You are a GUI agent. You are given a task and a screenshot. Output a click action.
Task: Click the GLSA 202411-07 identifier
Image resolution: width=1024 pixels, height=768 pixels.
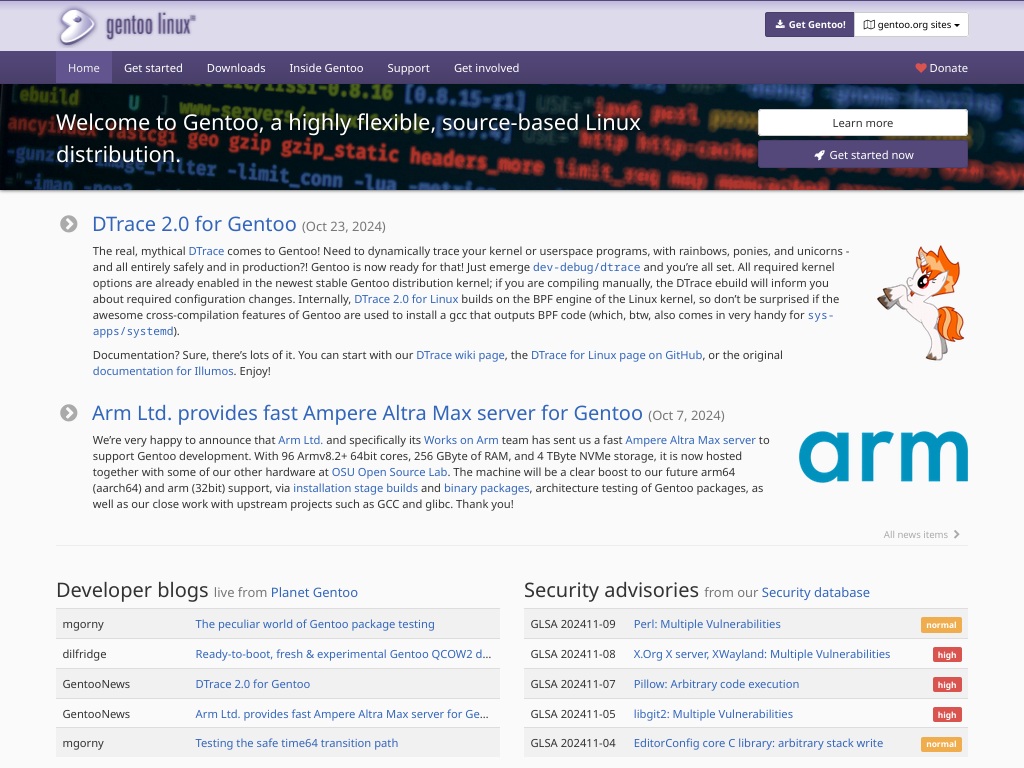[573, 684]
